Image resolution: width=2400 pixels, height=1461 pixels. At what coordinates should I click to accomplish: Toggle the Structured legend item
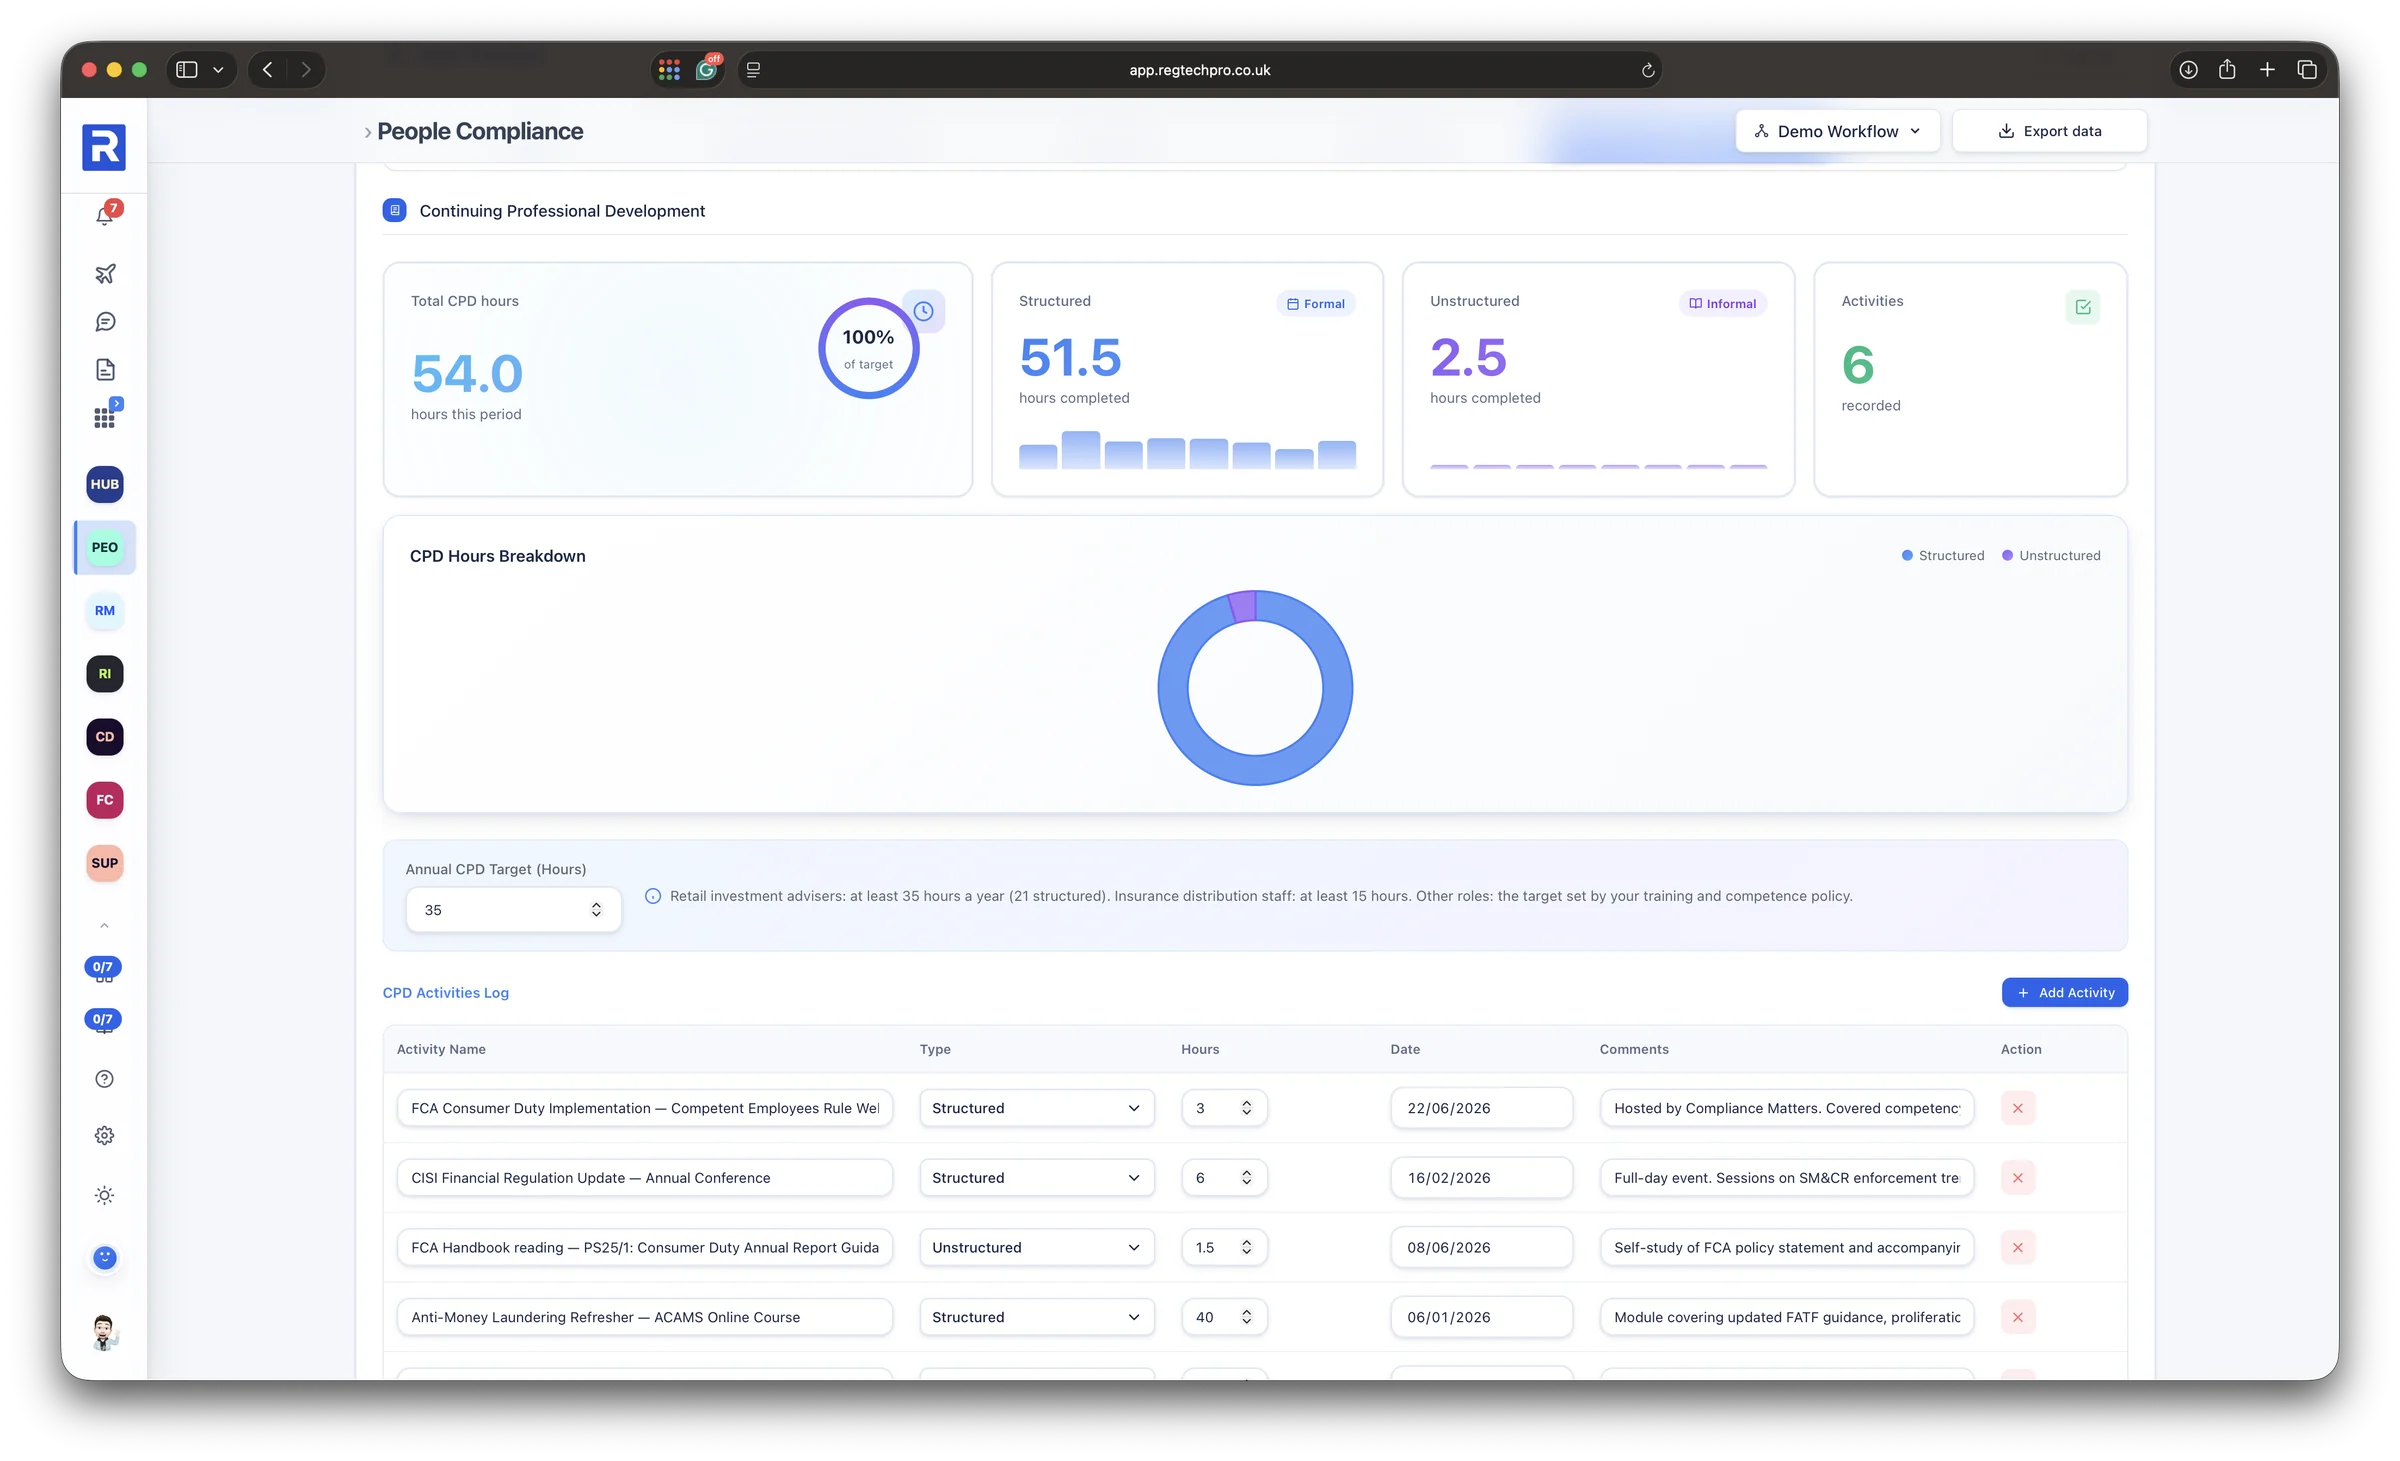[1943, 556]
